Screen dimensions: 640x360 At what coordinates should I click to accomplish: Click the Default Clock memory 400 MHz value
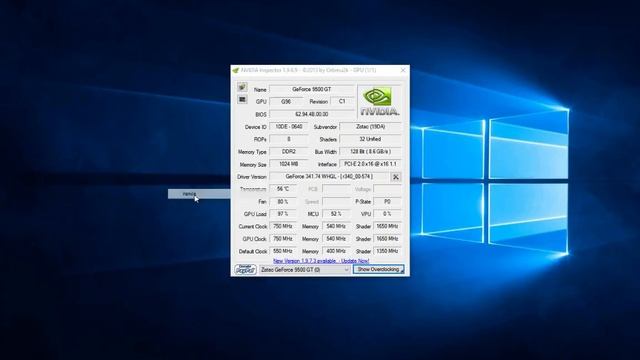[x=336, y=251]
